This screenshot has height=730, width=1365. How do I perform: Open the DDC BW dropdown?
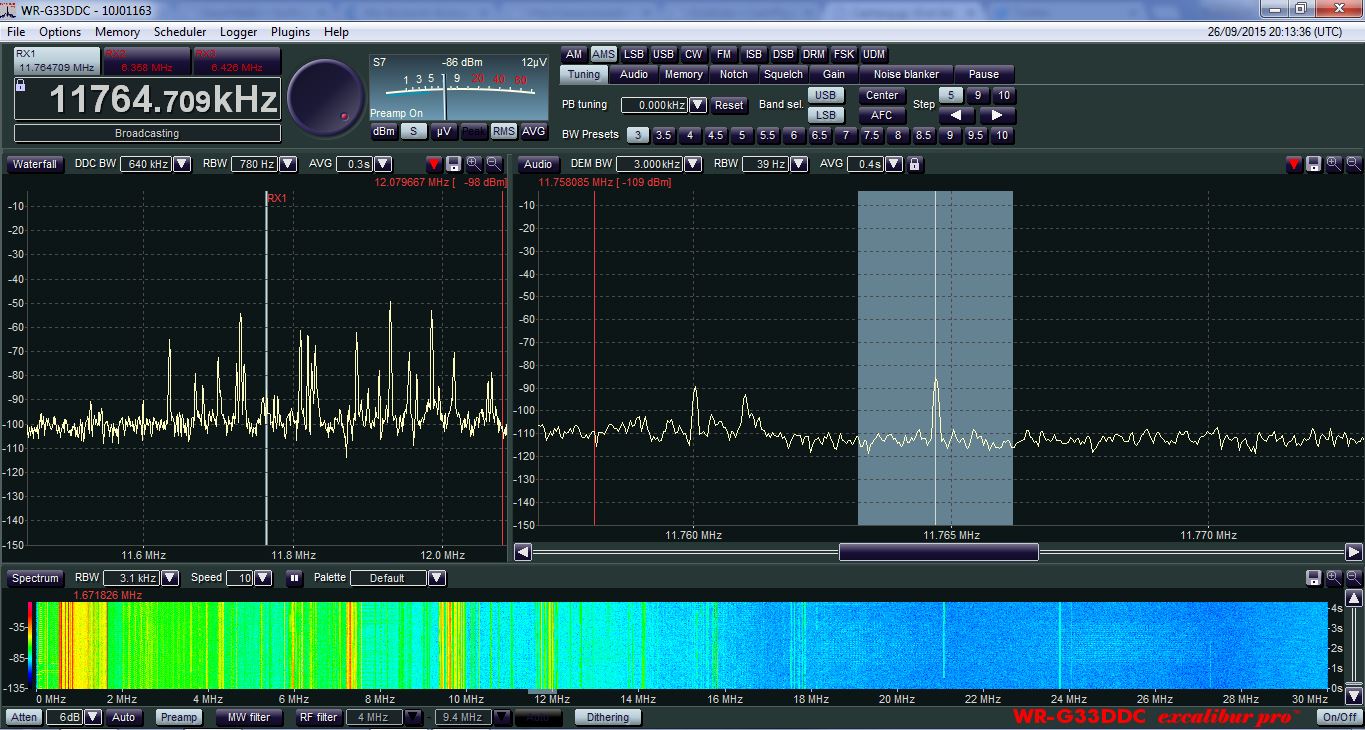pyautogui.click(x=182, y=164)
